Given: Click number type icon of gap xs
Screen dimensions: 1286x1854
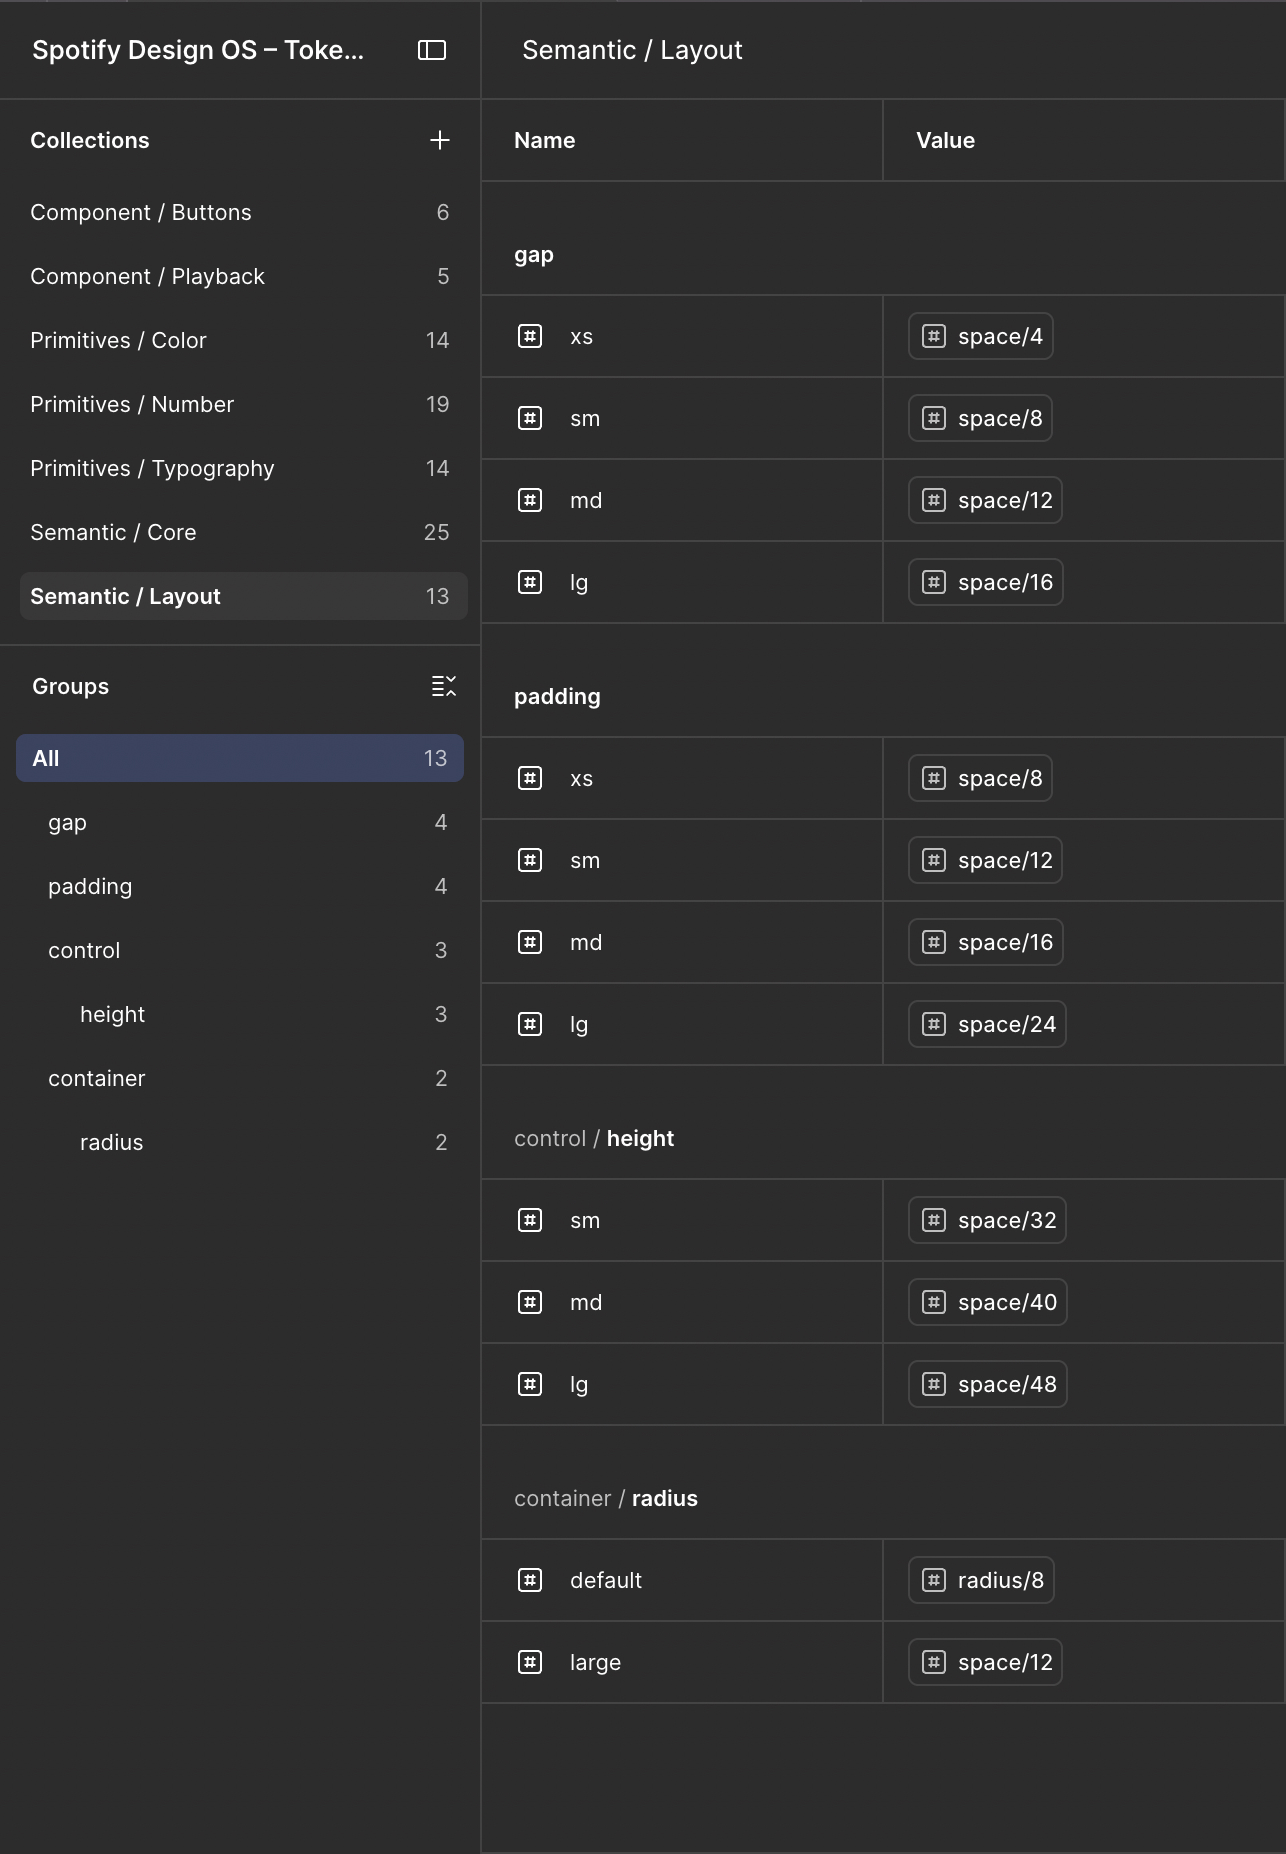Looking at the screenshot, I should coord(530,336).
